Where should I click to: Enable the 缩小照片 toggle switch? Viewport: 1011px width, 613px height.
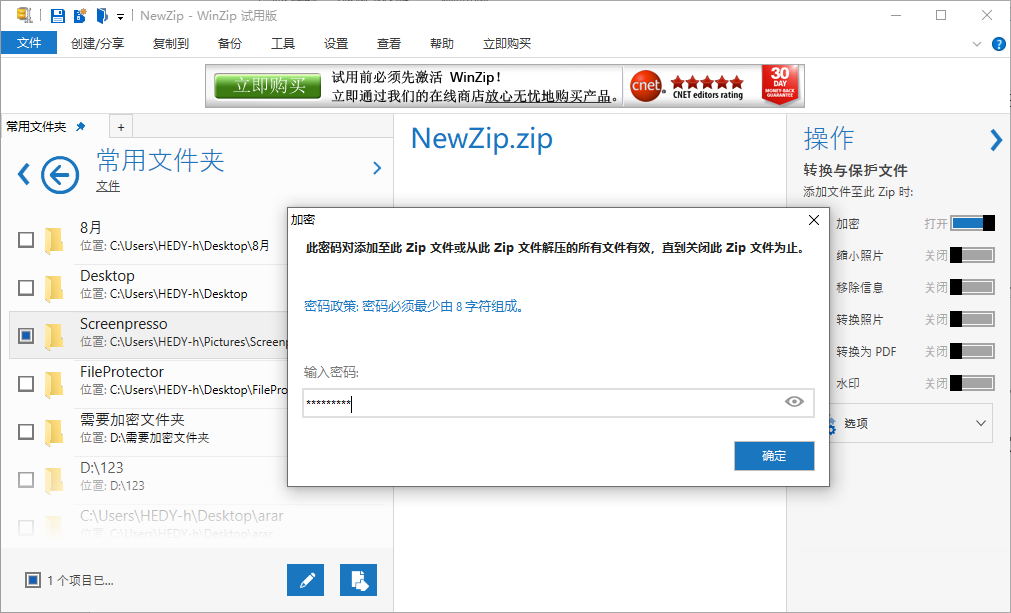(x=973, y=255)
